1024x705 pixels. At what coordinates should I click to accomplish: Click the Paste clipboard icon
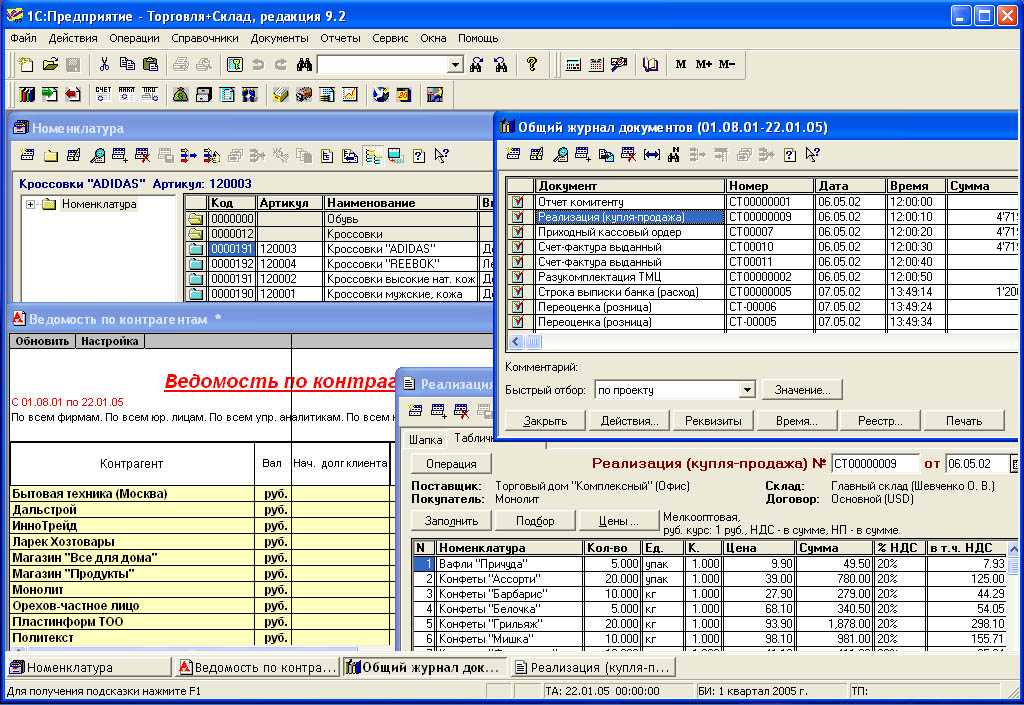(x=150, y=64)
